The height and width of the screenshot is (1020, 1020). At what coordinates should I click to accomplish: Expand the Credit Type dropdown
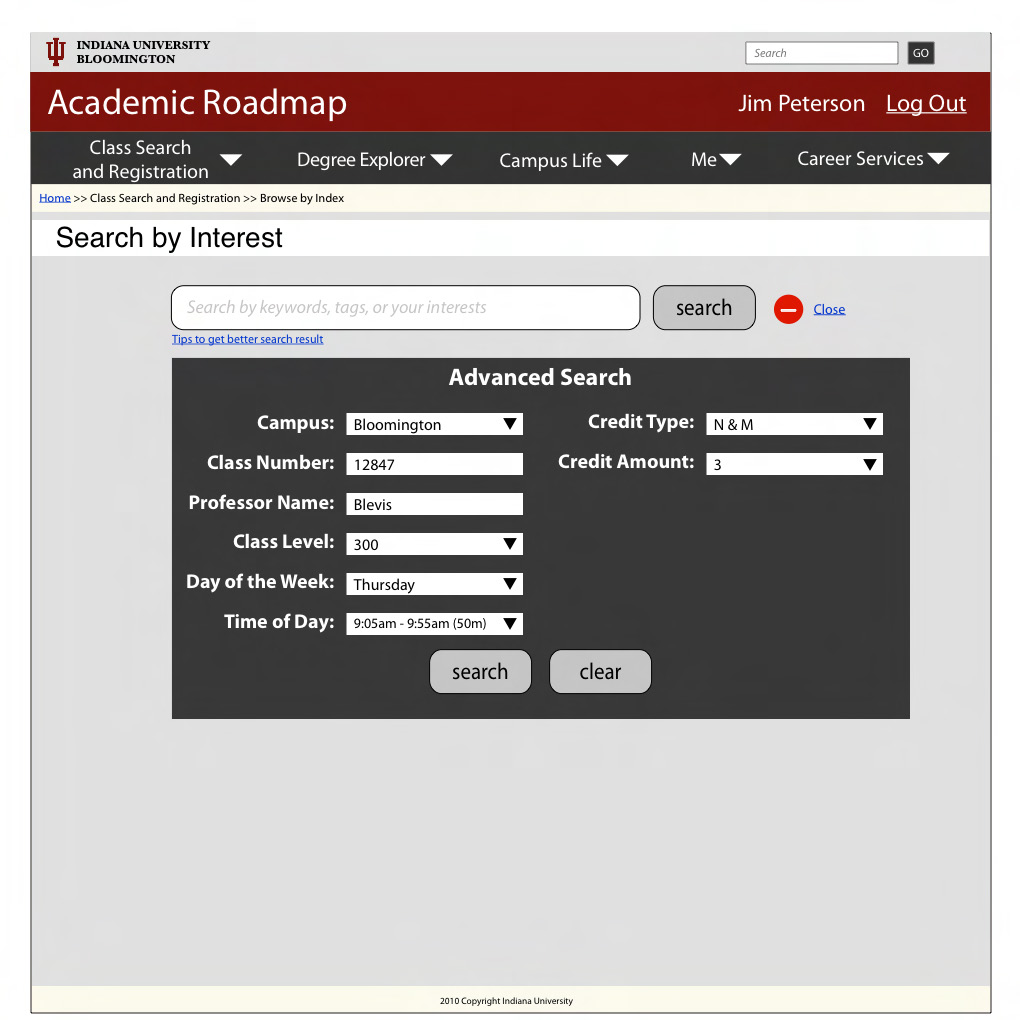click(794, 424)
